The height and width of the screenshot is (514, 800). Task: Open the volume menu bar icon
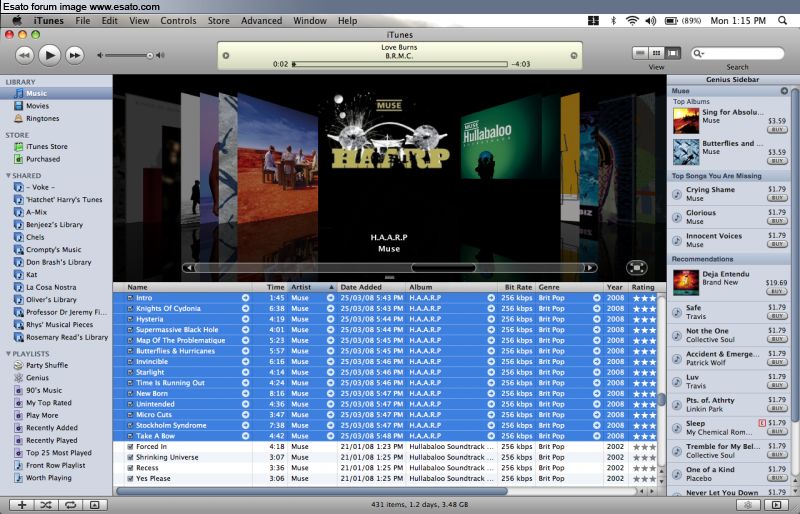click(x=651, y=20)
